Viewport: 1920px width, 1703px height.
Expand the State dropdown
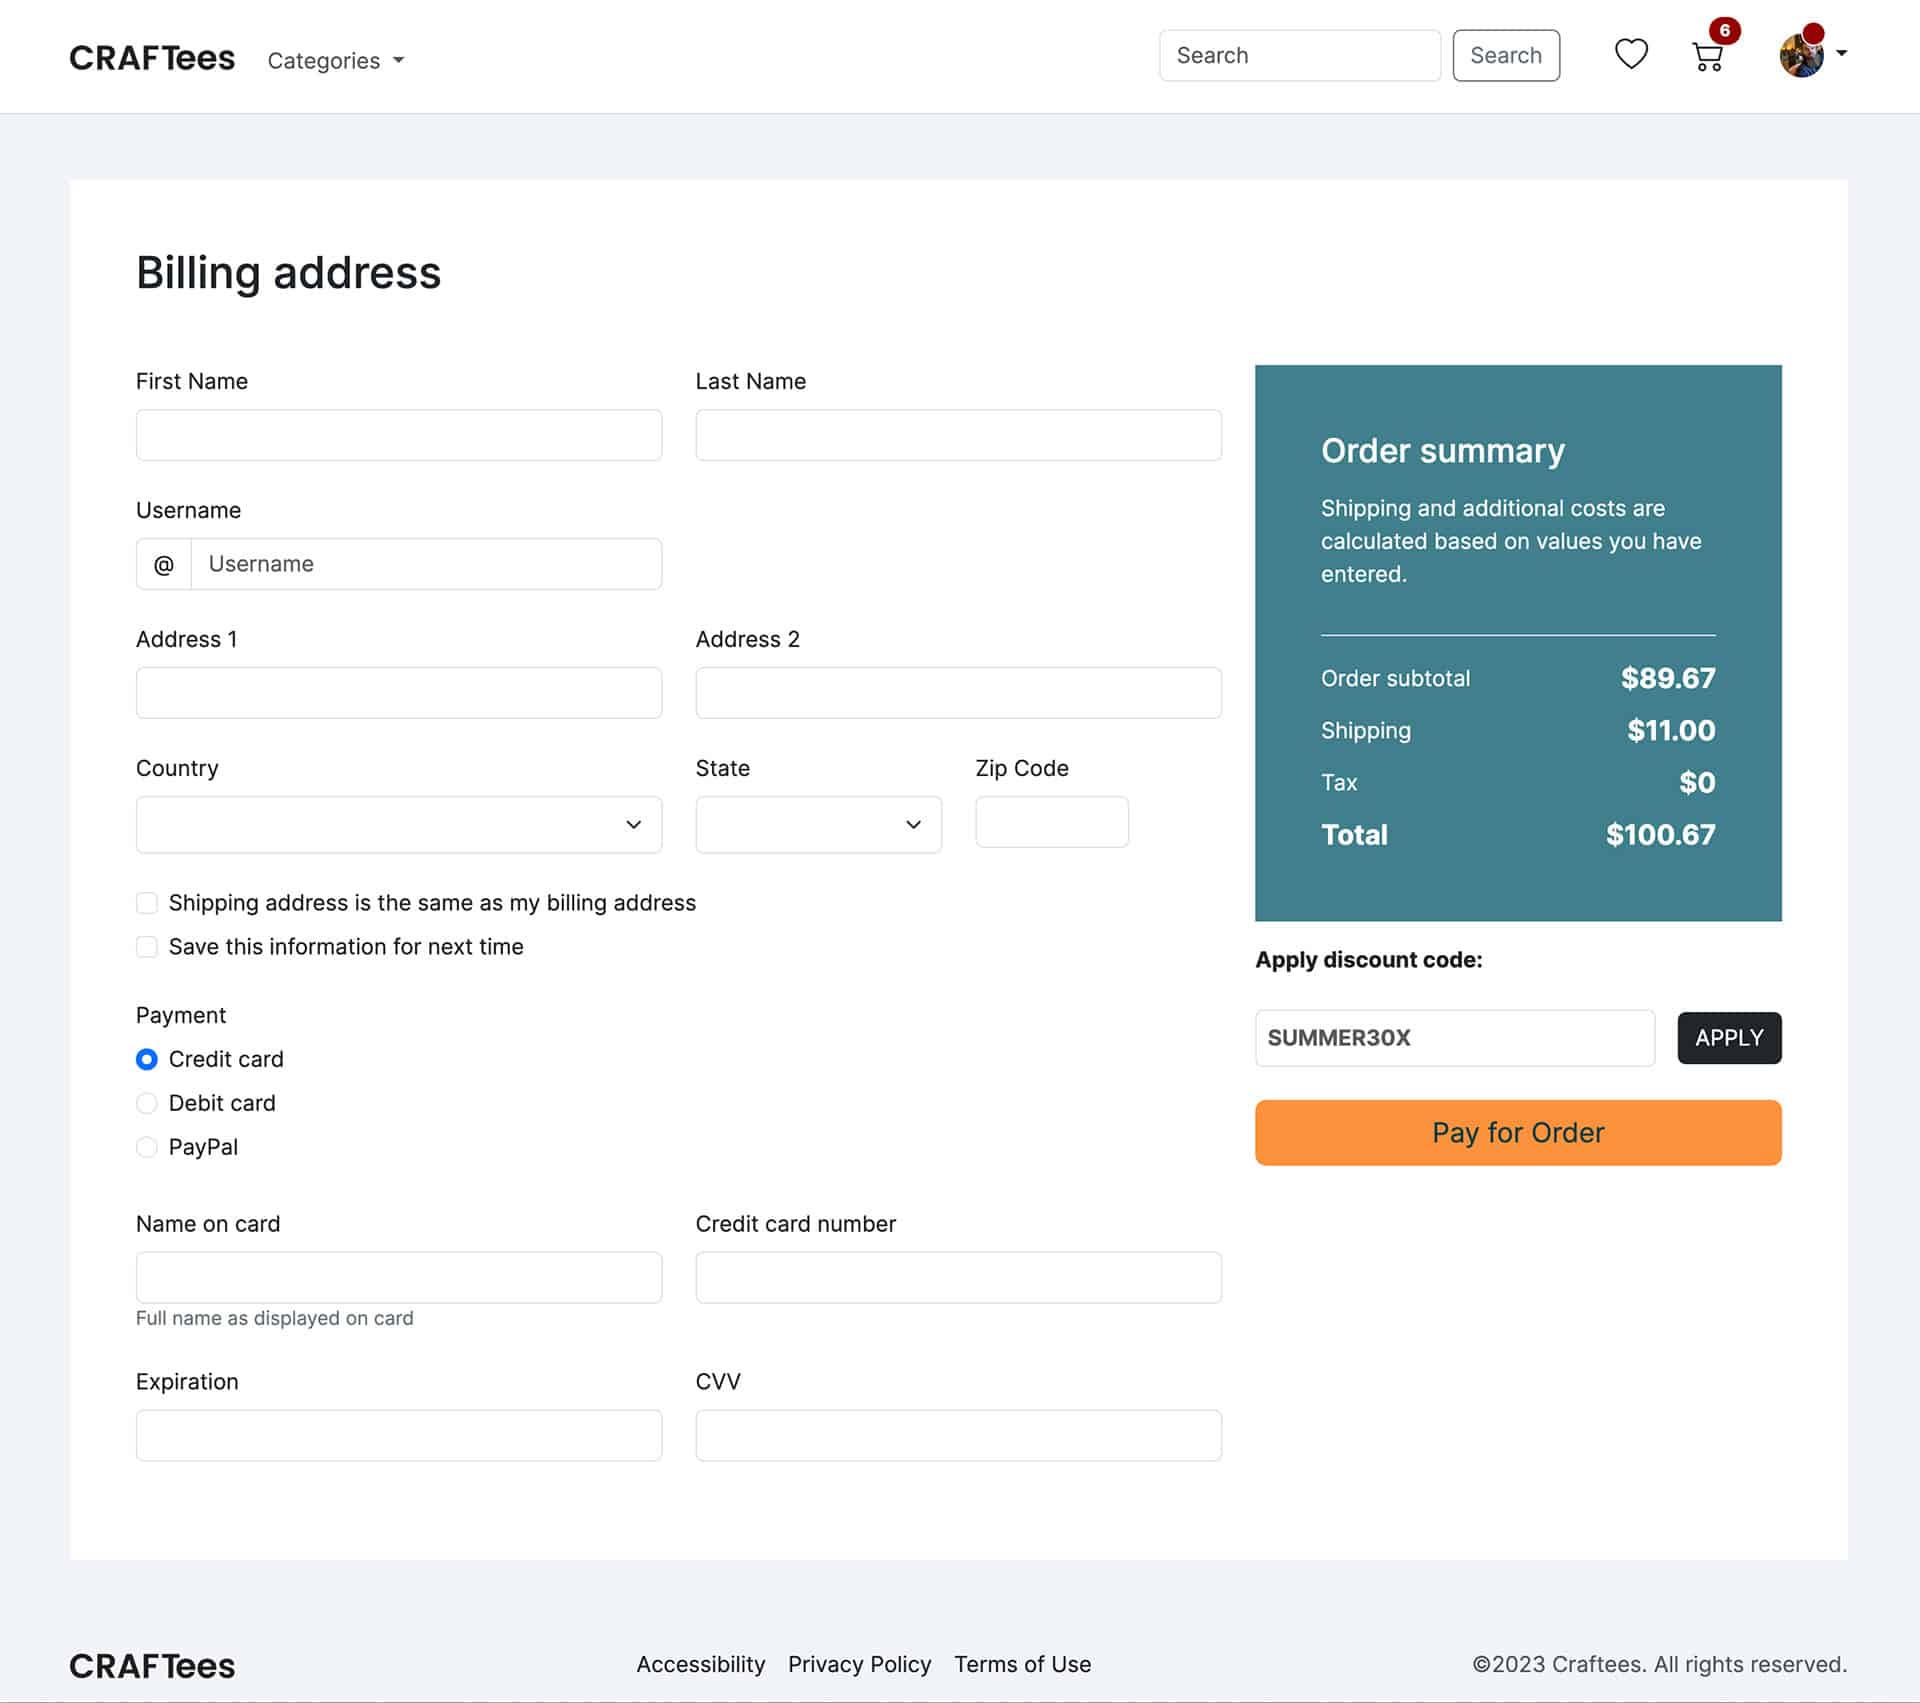click(x=818, y=824)
